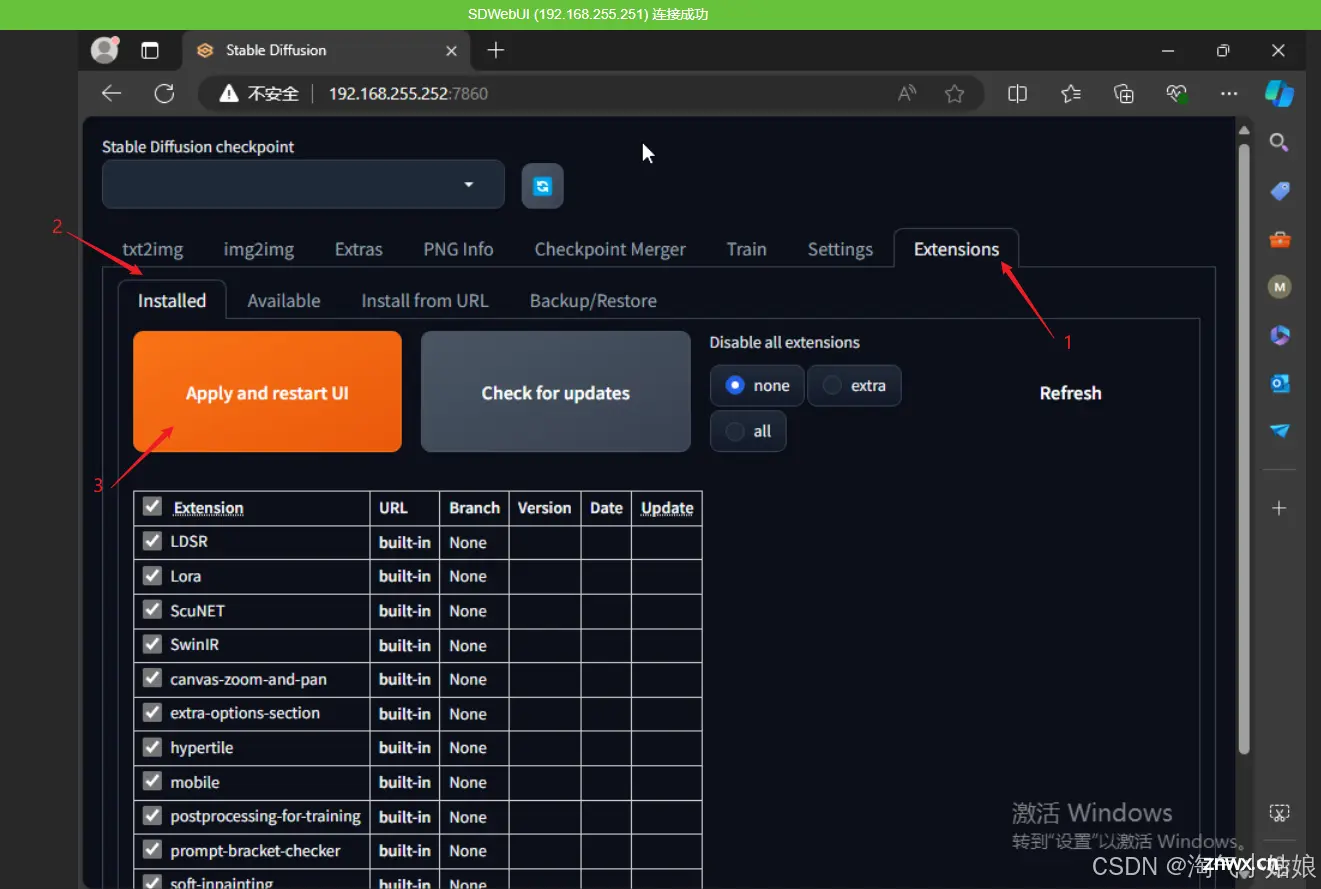The image size is (1321, 889).
Task: Uncheck the postprocessing-for-training checkbox
Action: [x=152, y=815]
